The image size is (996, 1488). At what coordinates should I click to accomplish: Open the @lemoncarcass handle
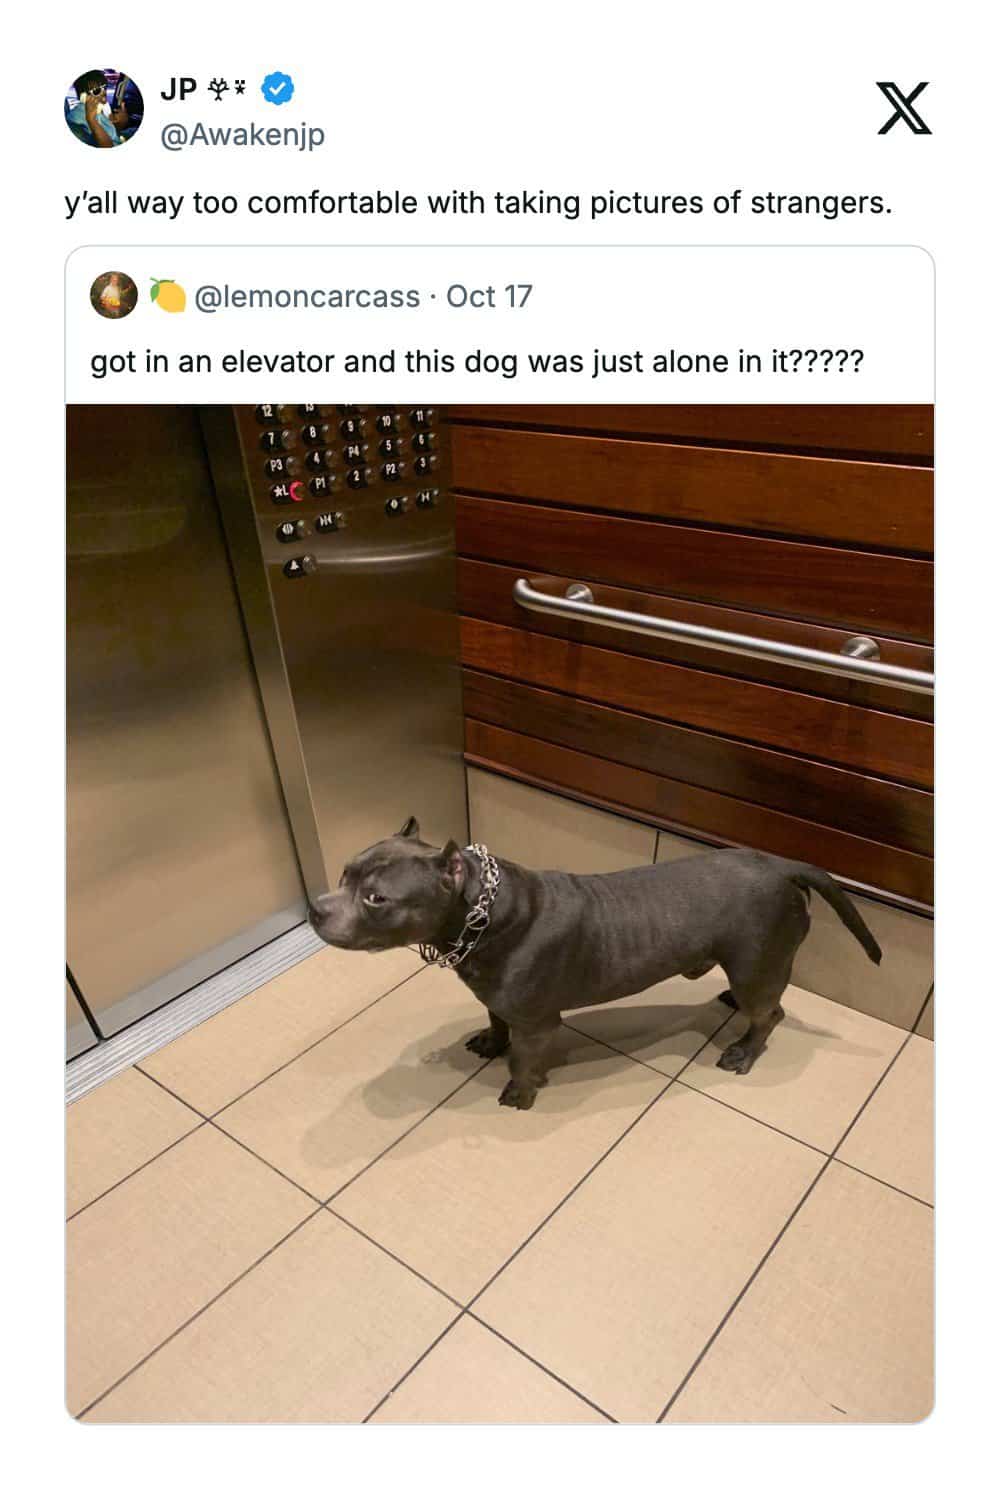[x=307, y=296]
